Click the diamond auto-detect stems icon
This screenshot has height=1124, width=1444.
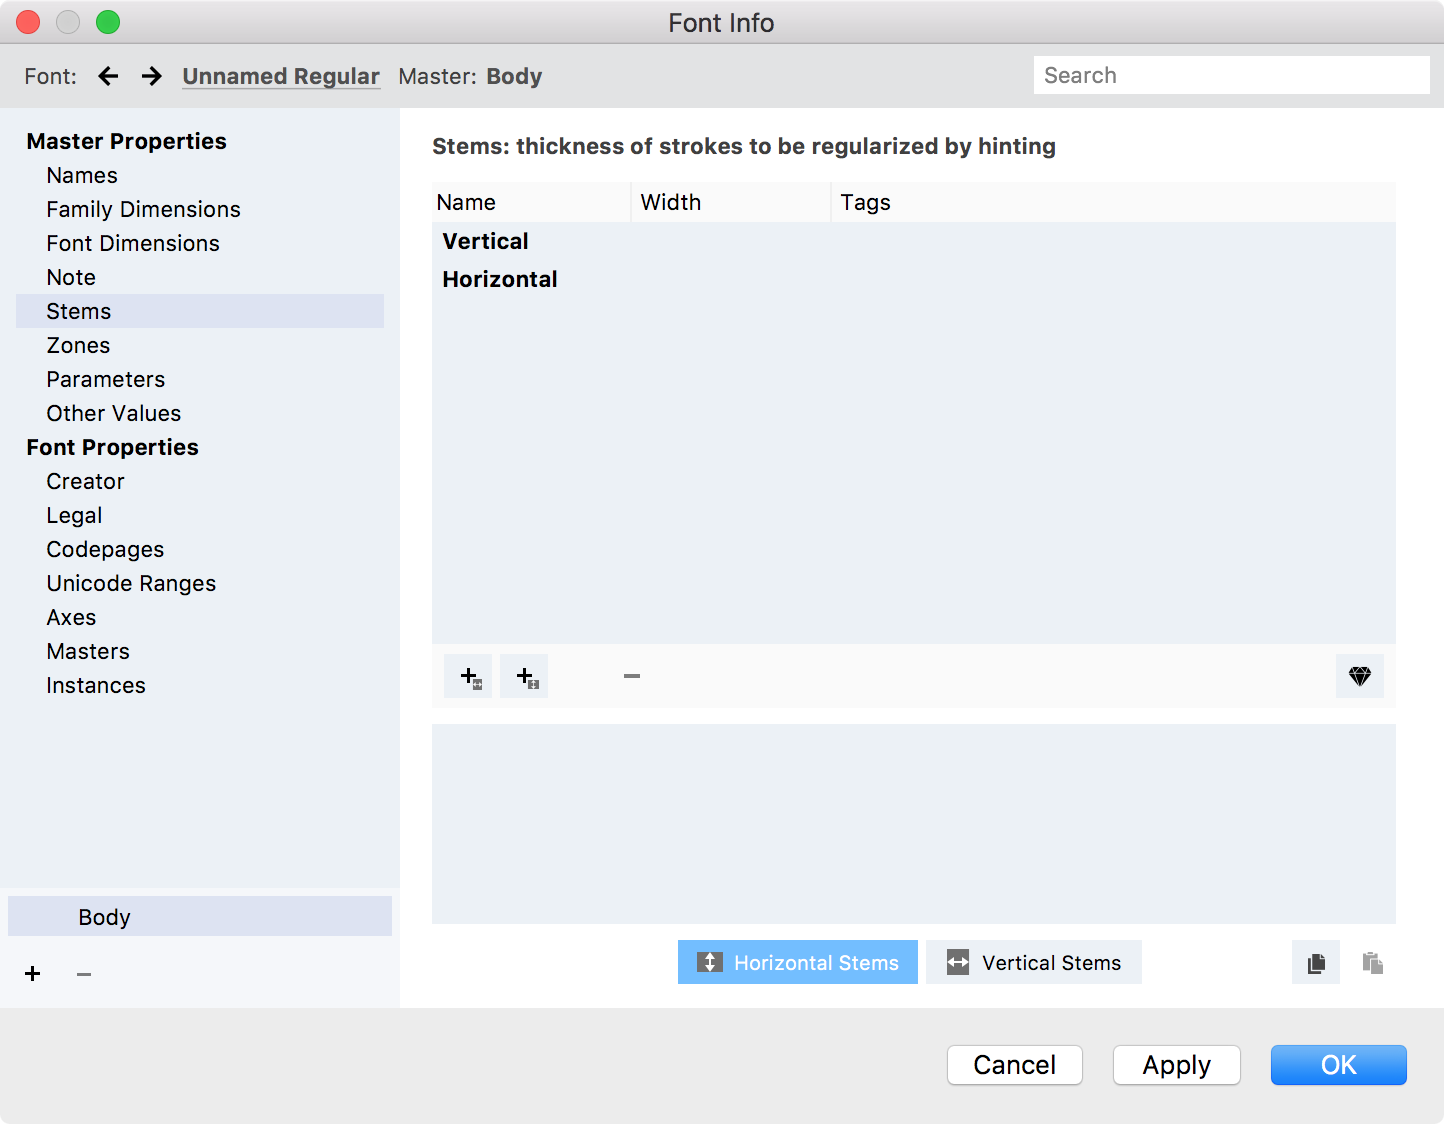pos(1360,676)
